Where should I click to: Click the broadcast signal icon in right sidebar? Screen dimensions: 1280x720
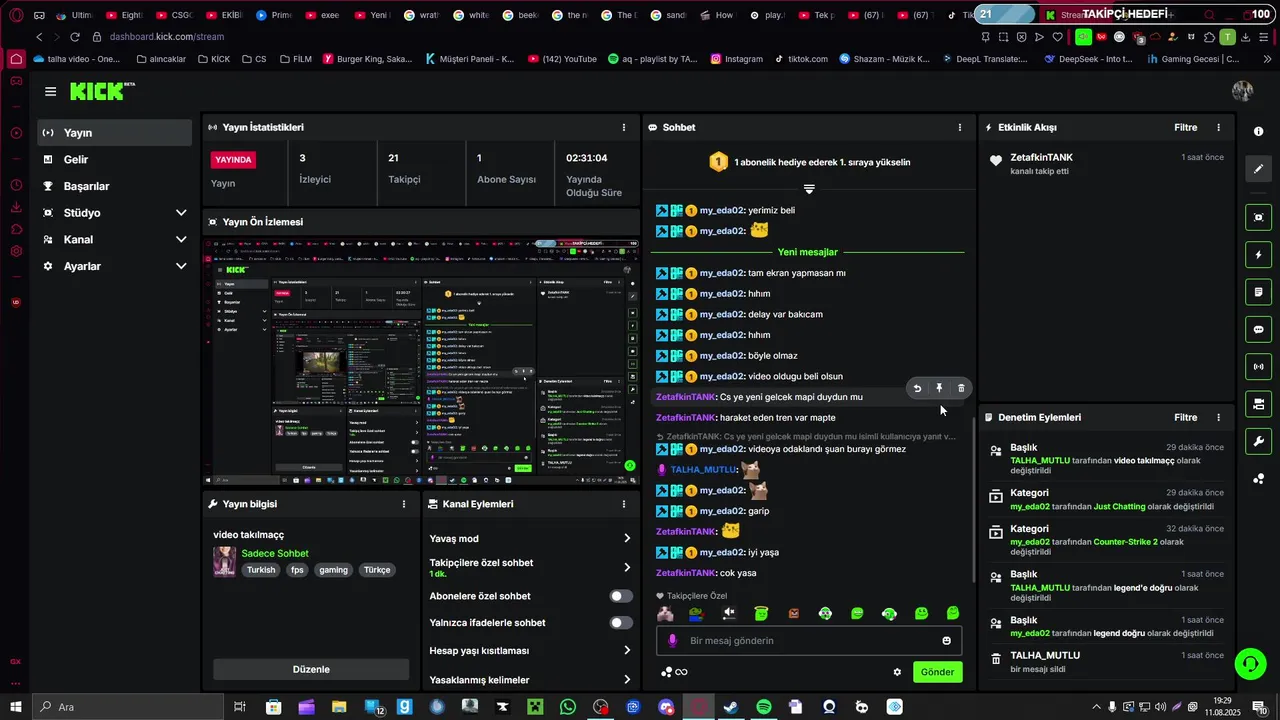pos(1258,367)
